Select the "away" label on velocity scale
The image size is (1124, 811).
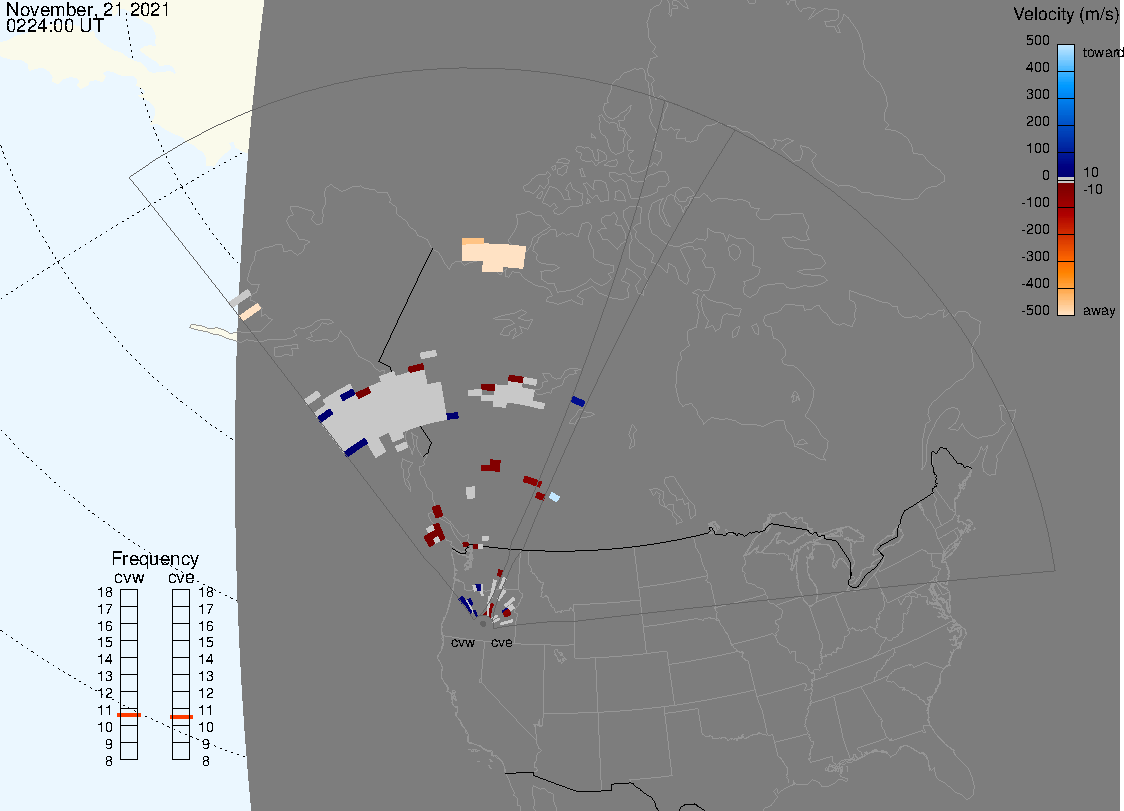click(1099, 310)
